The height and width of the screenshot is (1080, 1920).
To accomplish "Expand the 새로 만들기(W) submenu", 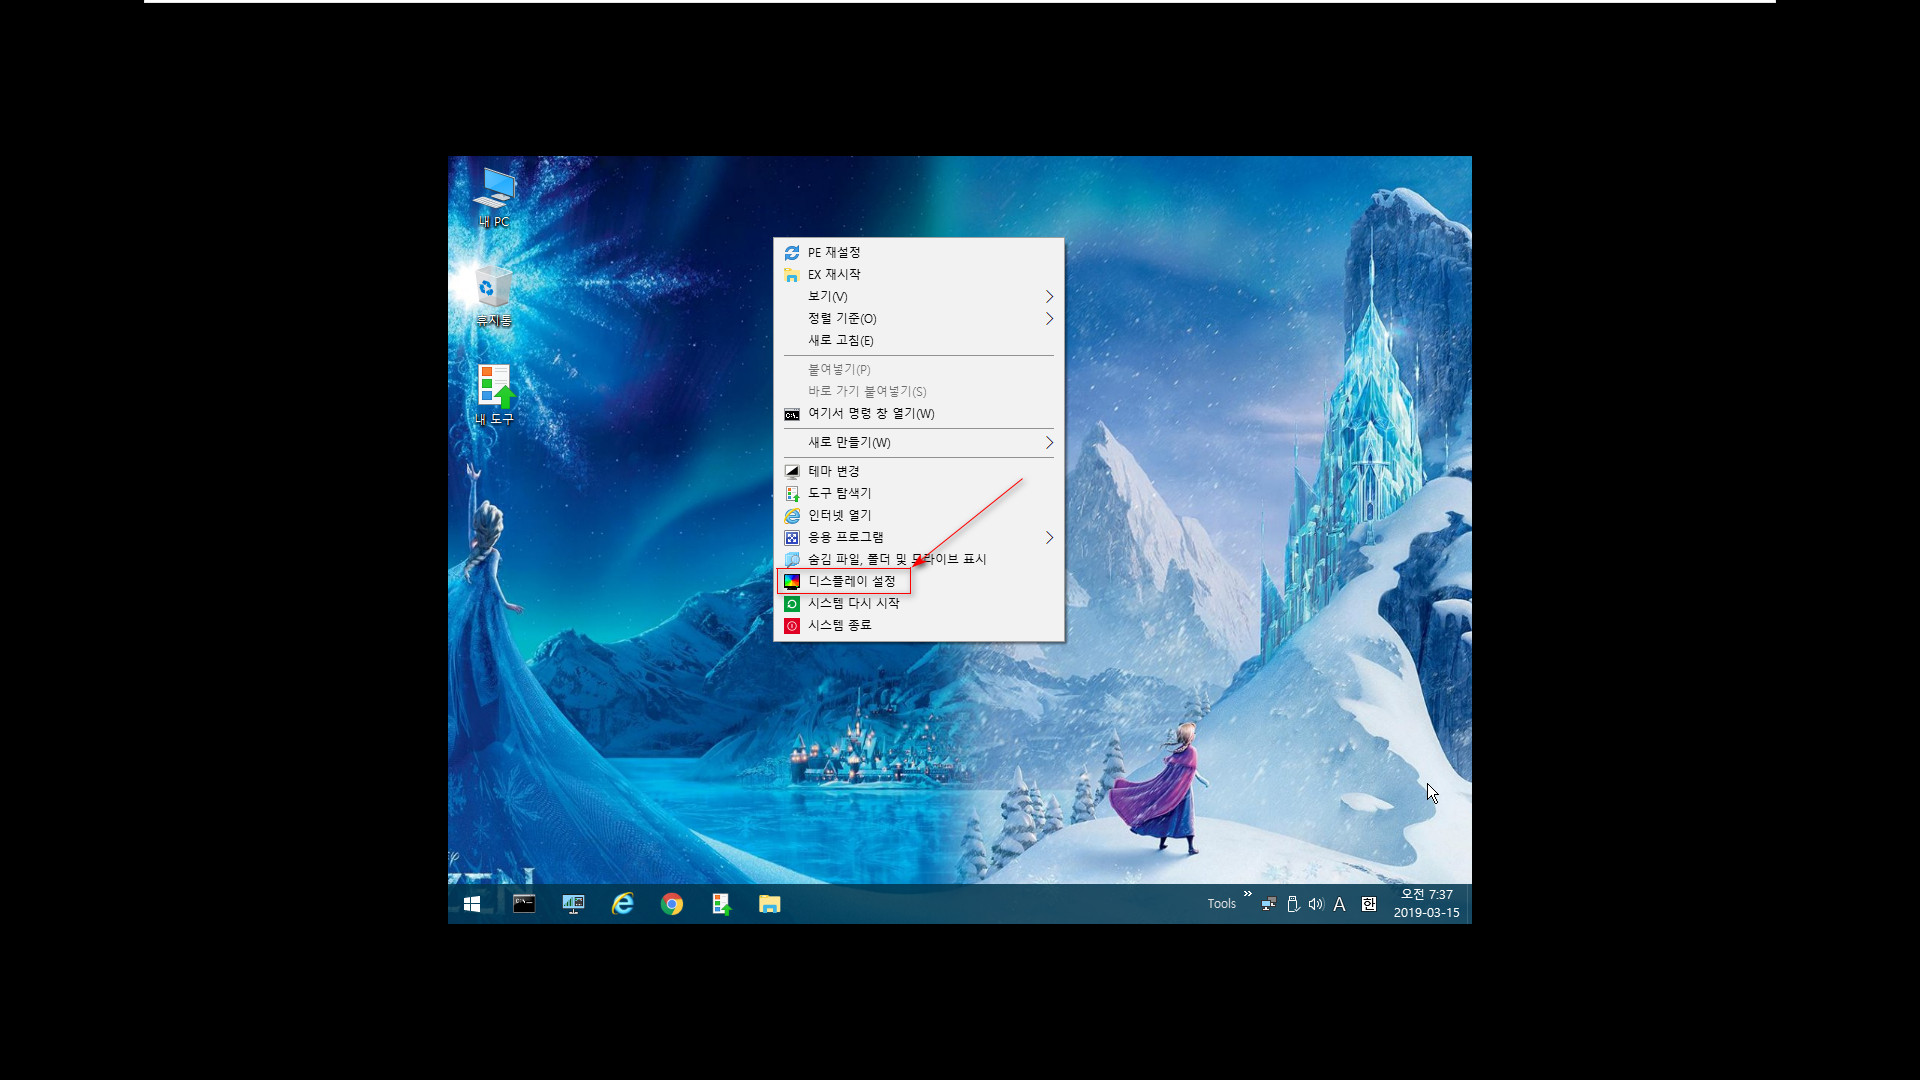I will coord(918,442).
